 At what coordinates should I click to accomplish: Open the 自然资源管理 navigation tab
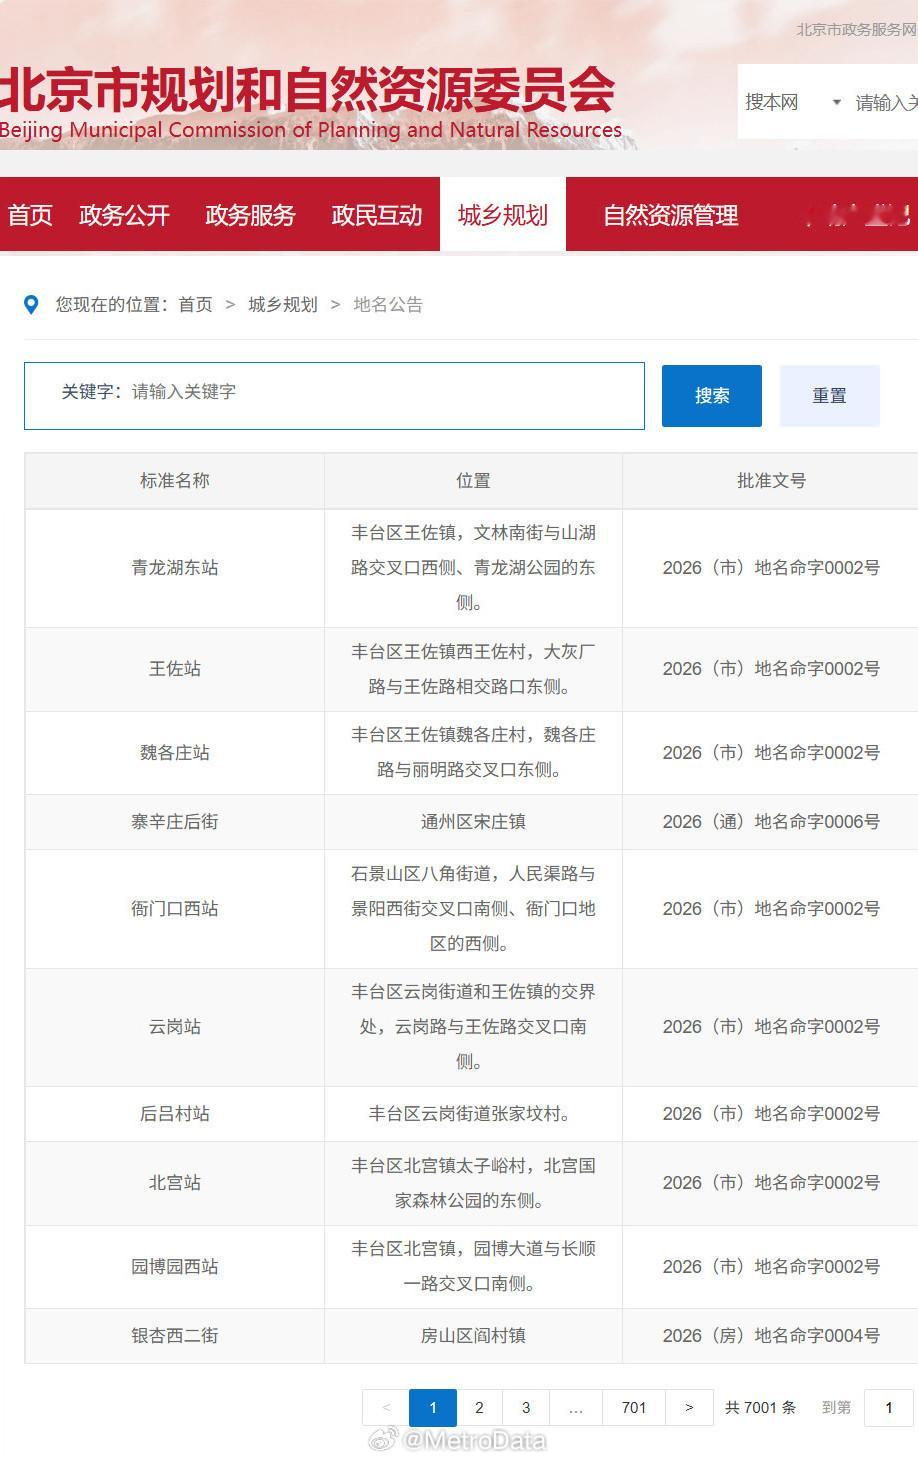(671, 215)
